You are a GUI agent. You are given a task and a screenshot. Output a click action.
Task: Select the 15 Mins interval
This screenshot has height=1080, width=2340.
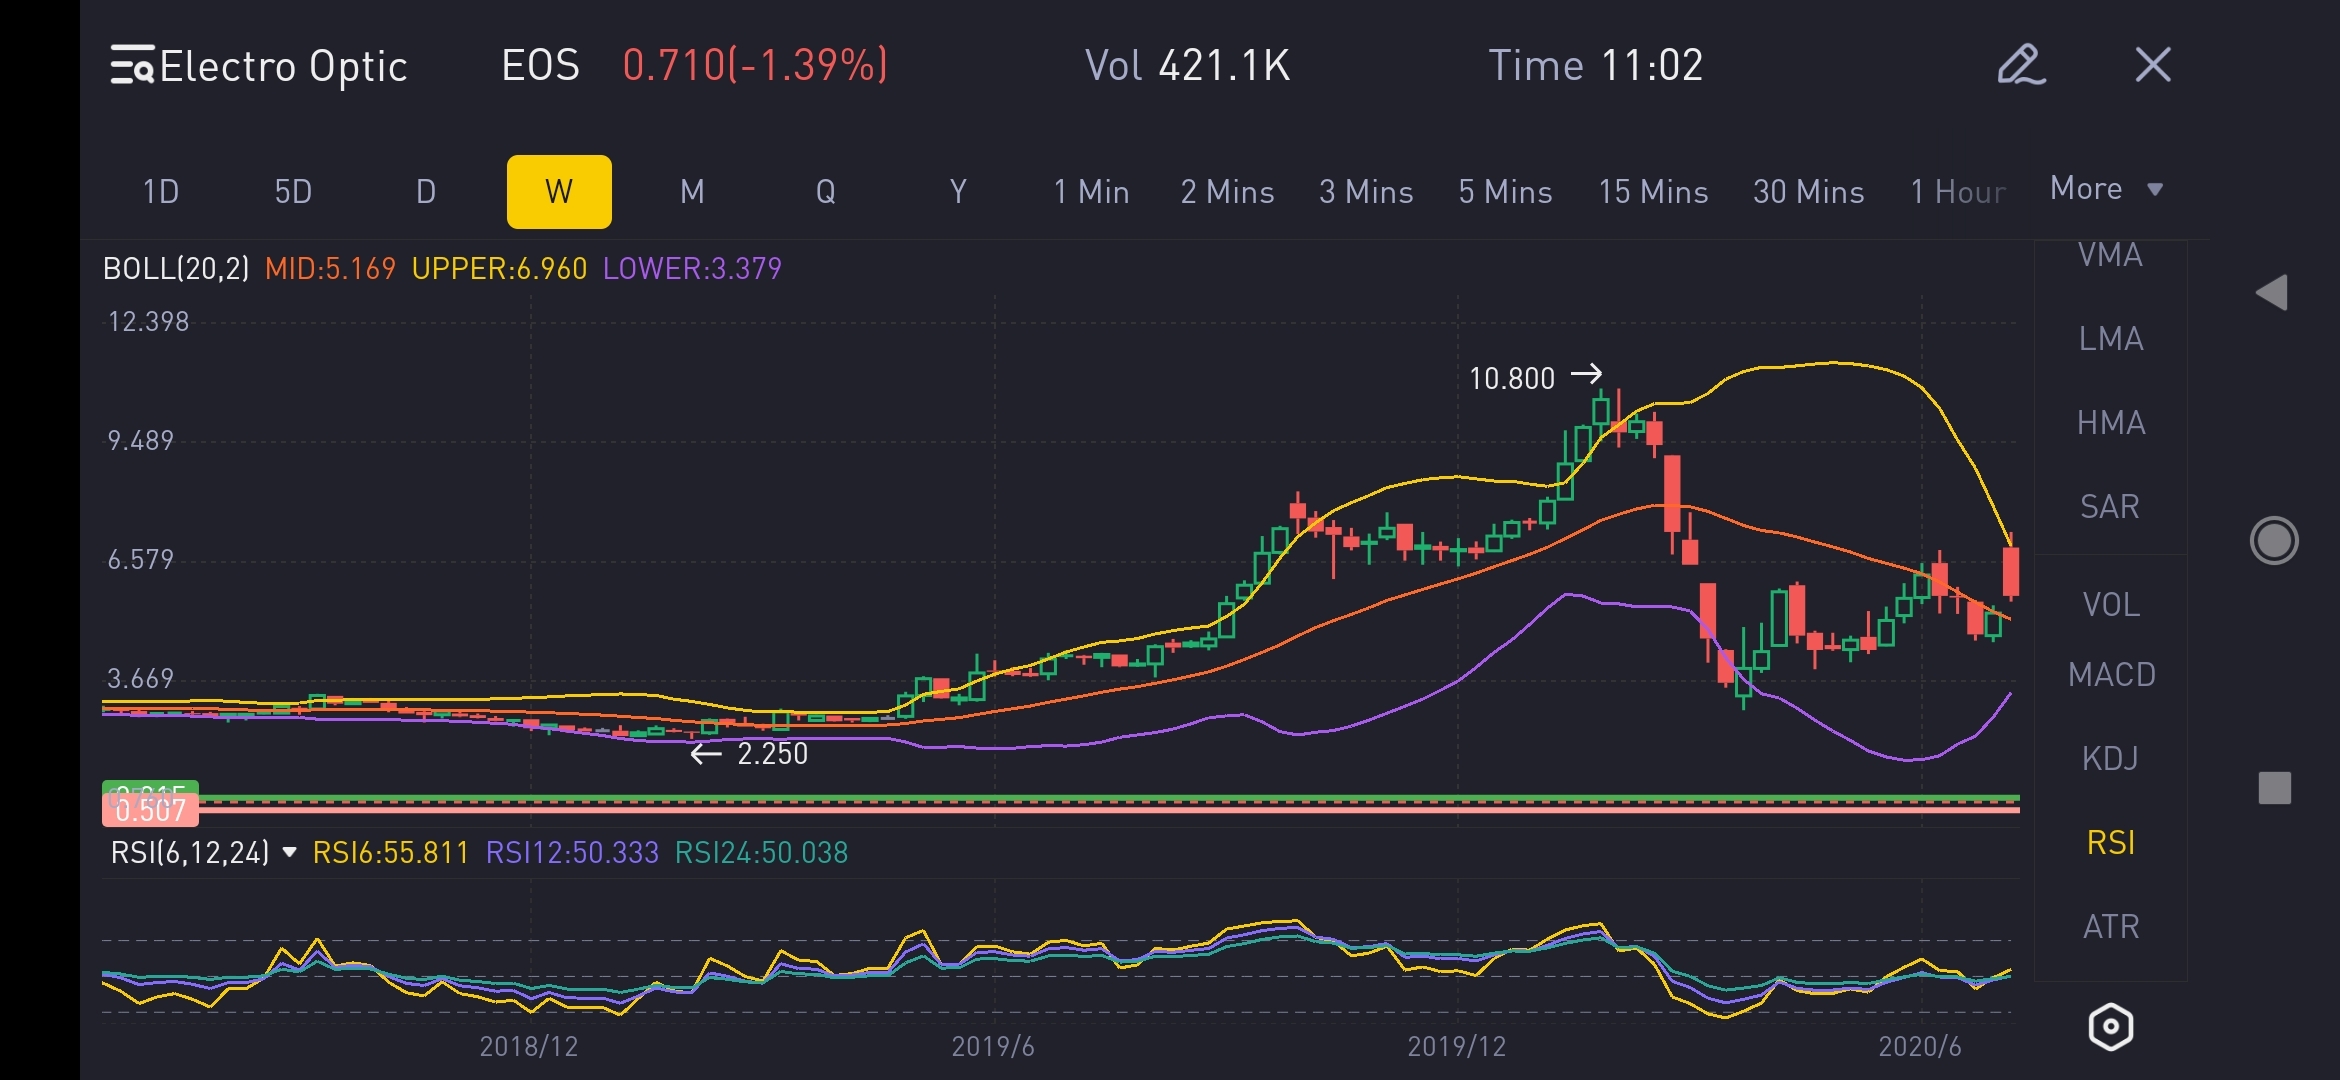pyautogui.click(x=1653, y=192)
